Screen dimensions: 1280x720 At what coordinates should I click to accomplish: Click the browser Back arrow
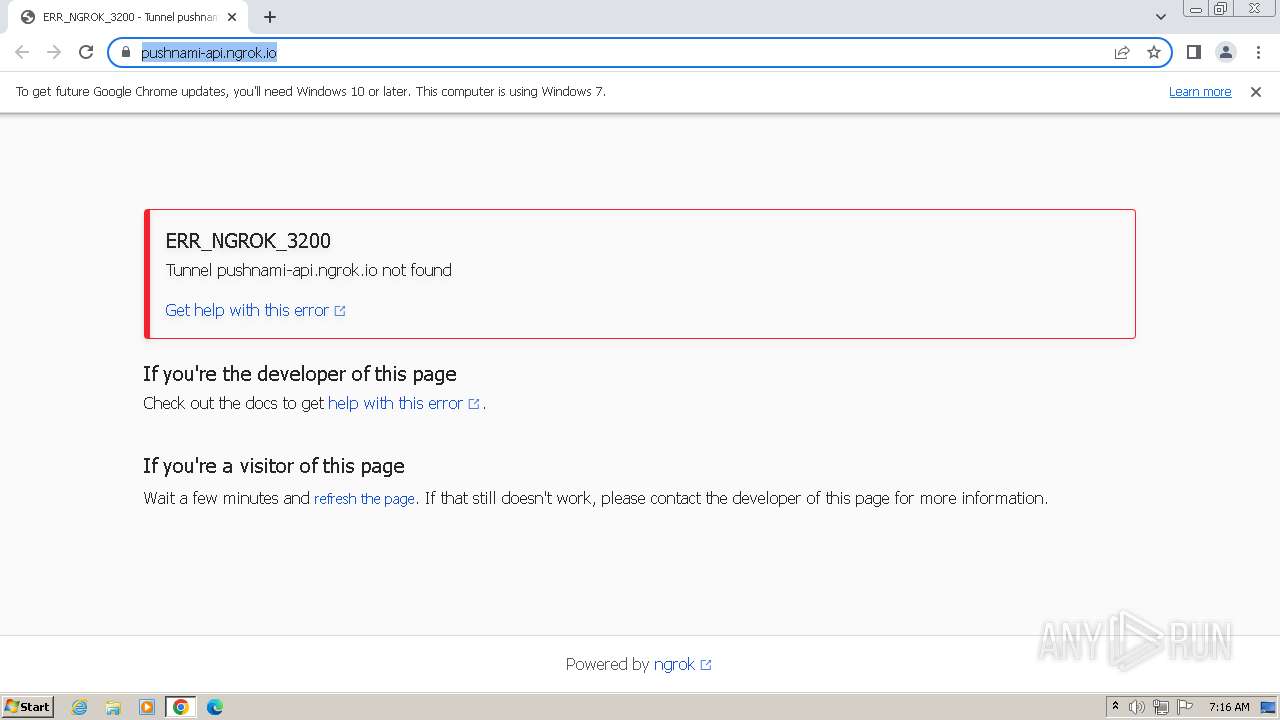(22, 52)
